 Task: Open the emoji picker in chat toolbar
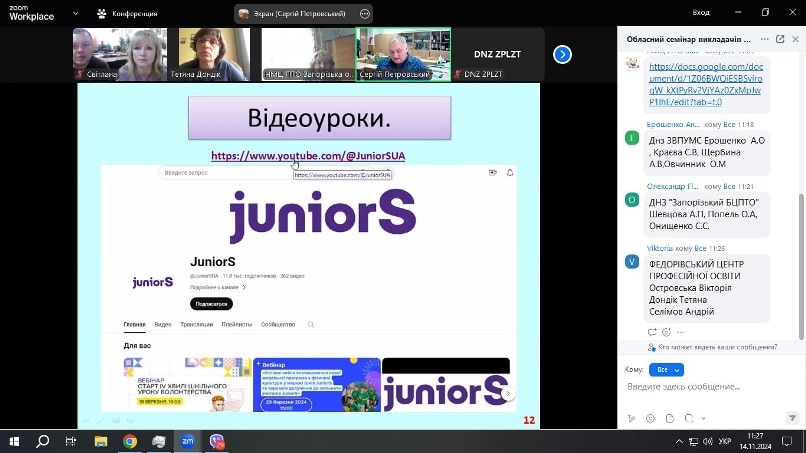click(x=650, y=419)
